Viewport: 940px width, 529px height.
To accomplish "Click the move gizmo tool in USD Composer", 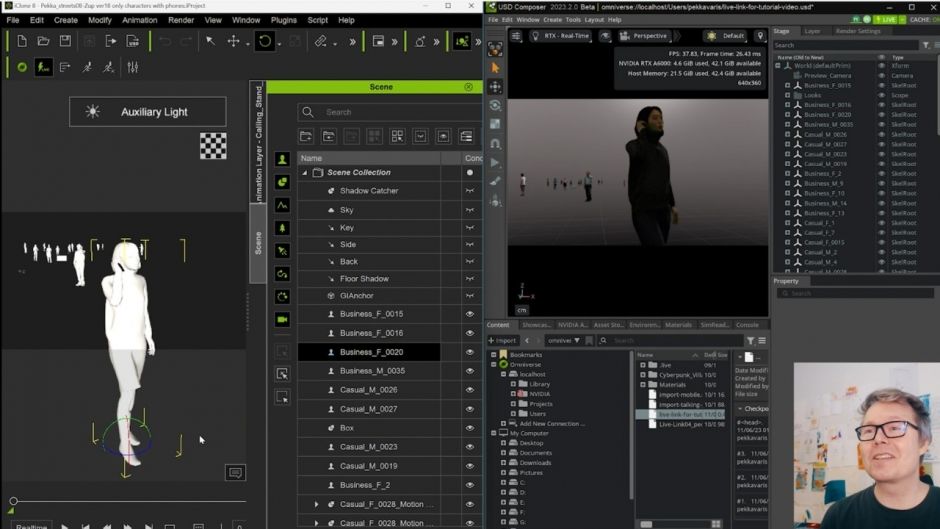I will click(495, 87).
